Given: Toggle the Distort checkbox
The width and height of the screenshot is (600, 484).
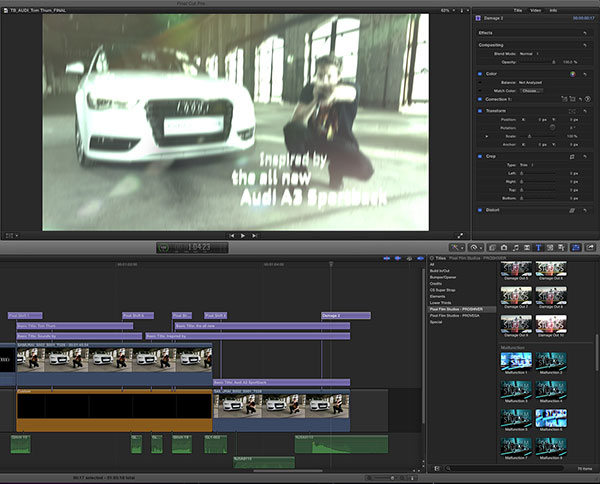Looking at the screenshot, I should click(480, 210).
